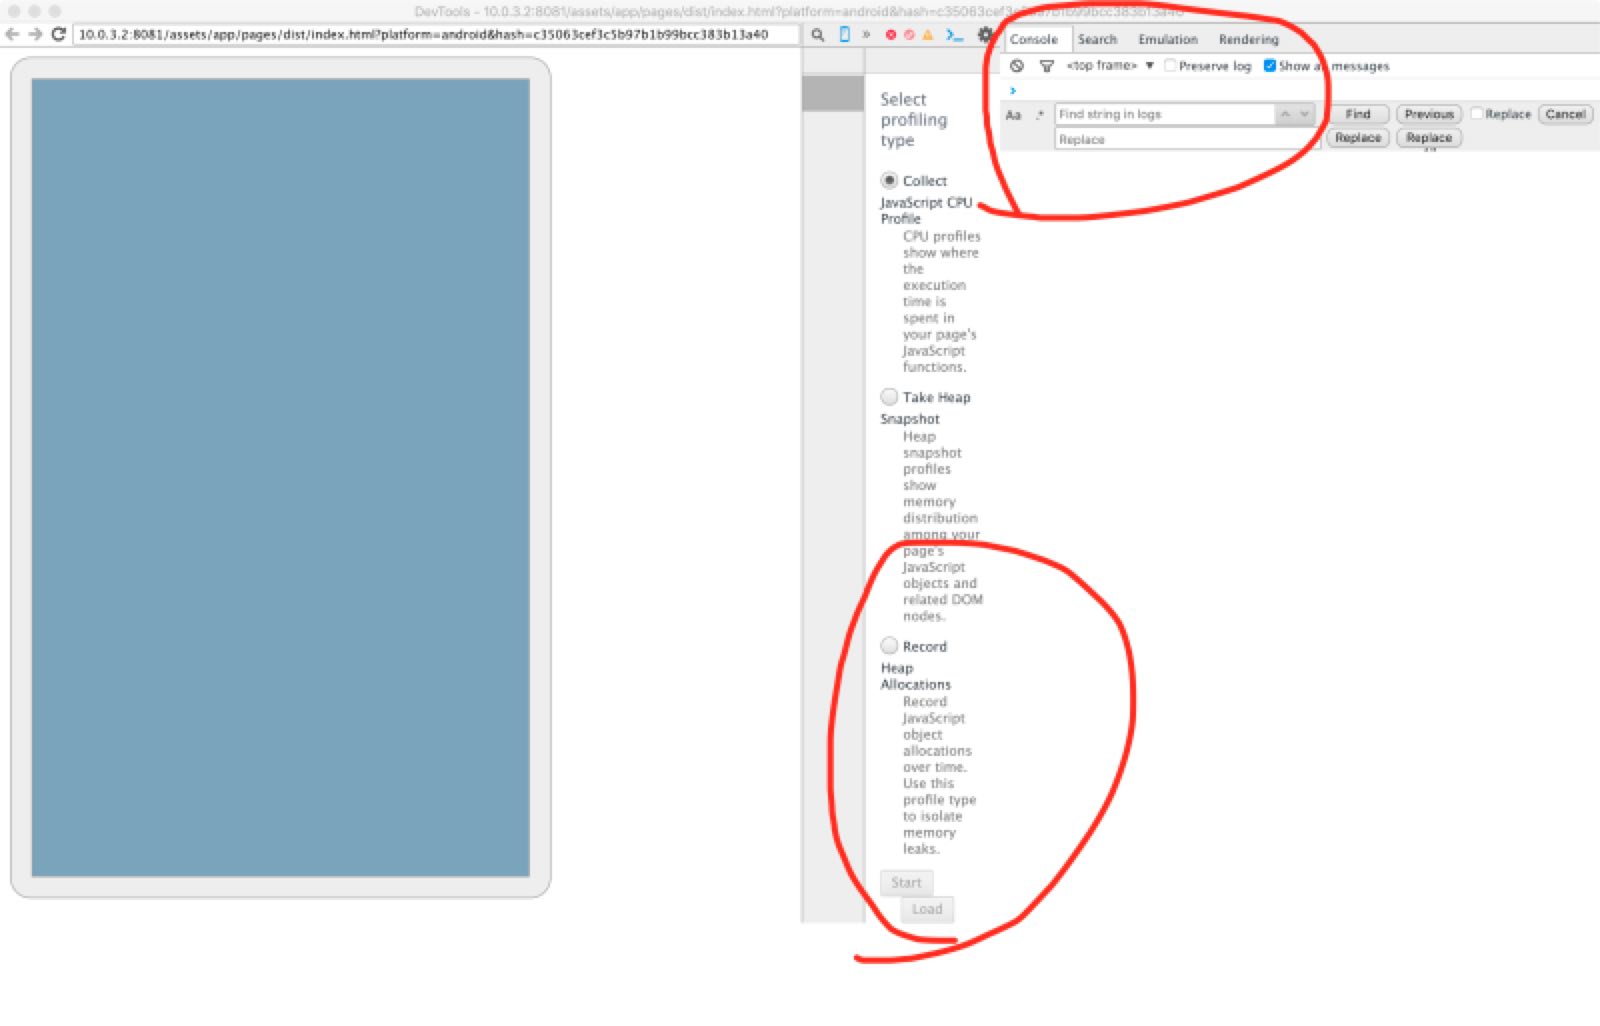Toggle the regex search icon
Screen dimensions: 1600x1026
pyautogui.click(x=1040, y=114)
